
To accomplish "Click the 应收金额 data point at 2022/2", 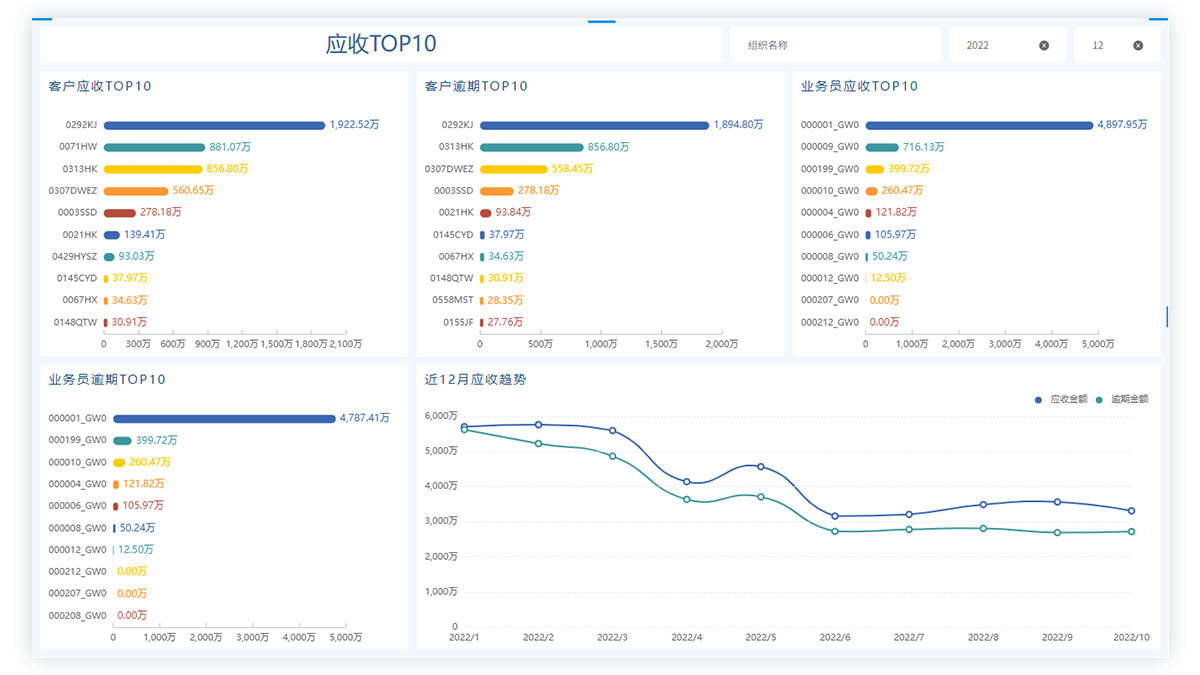I will (539, 425).
